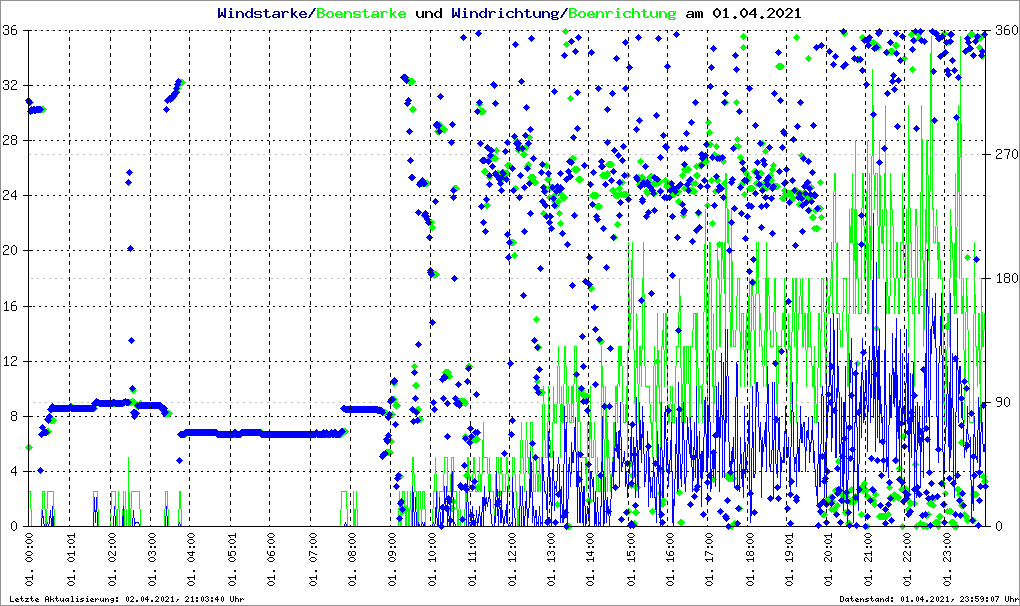The height and width of the screenshot is (606, 1020).
Task: Select the 90 degree right axis label
Action: pos(999,403)
